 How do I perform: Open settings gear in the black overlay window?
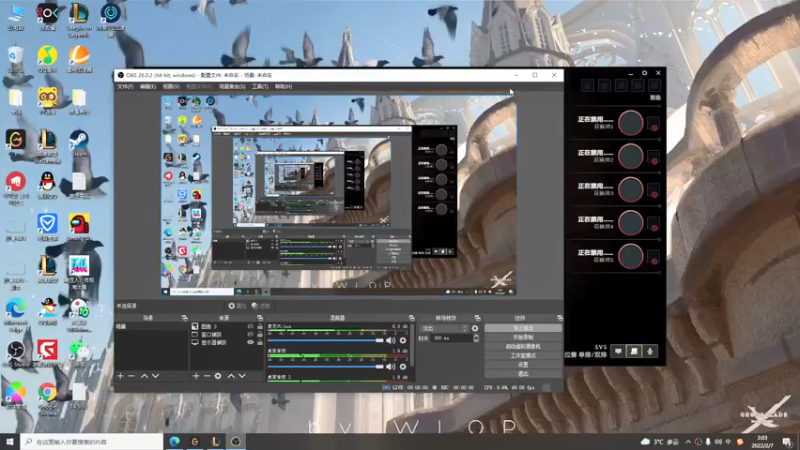point(644,73)
